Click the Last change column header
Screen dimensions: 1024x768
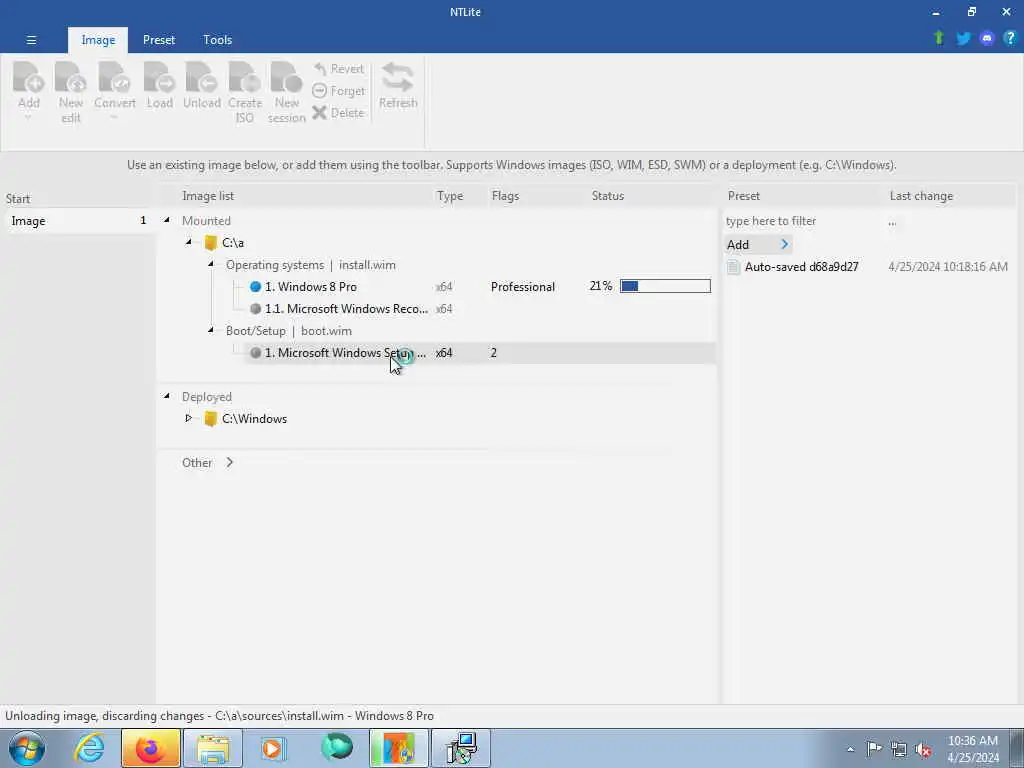[x=921, y=196]
